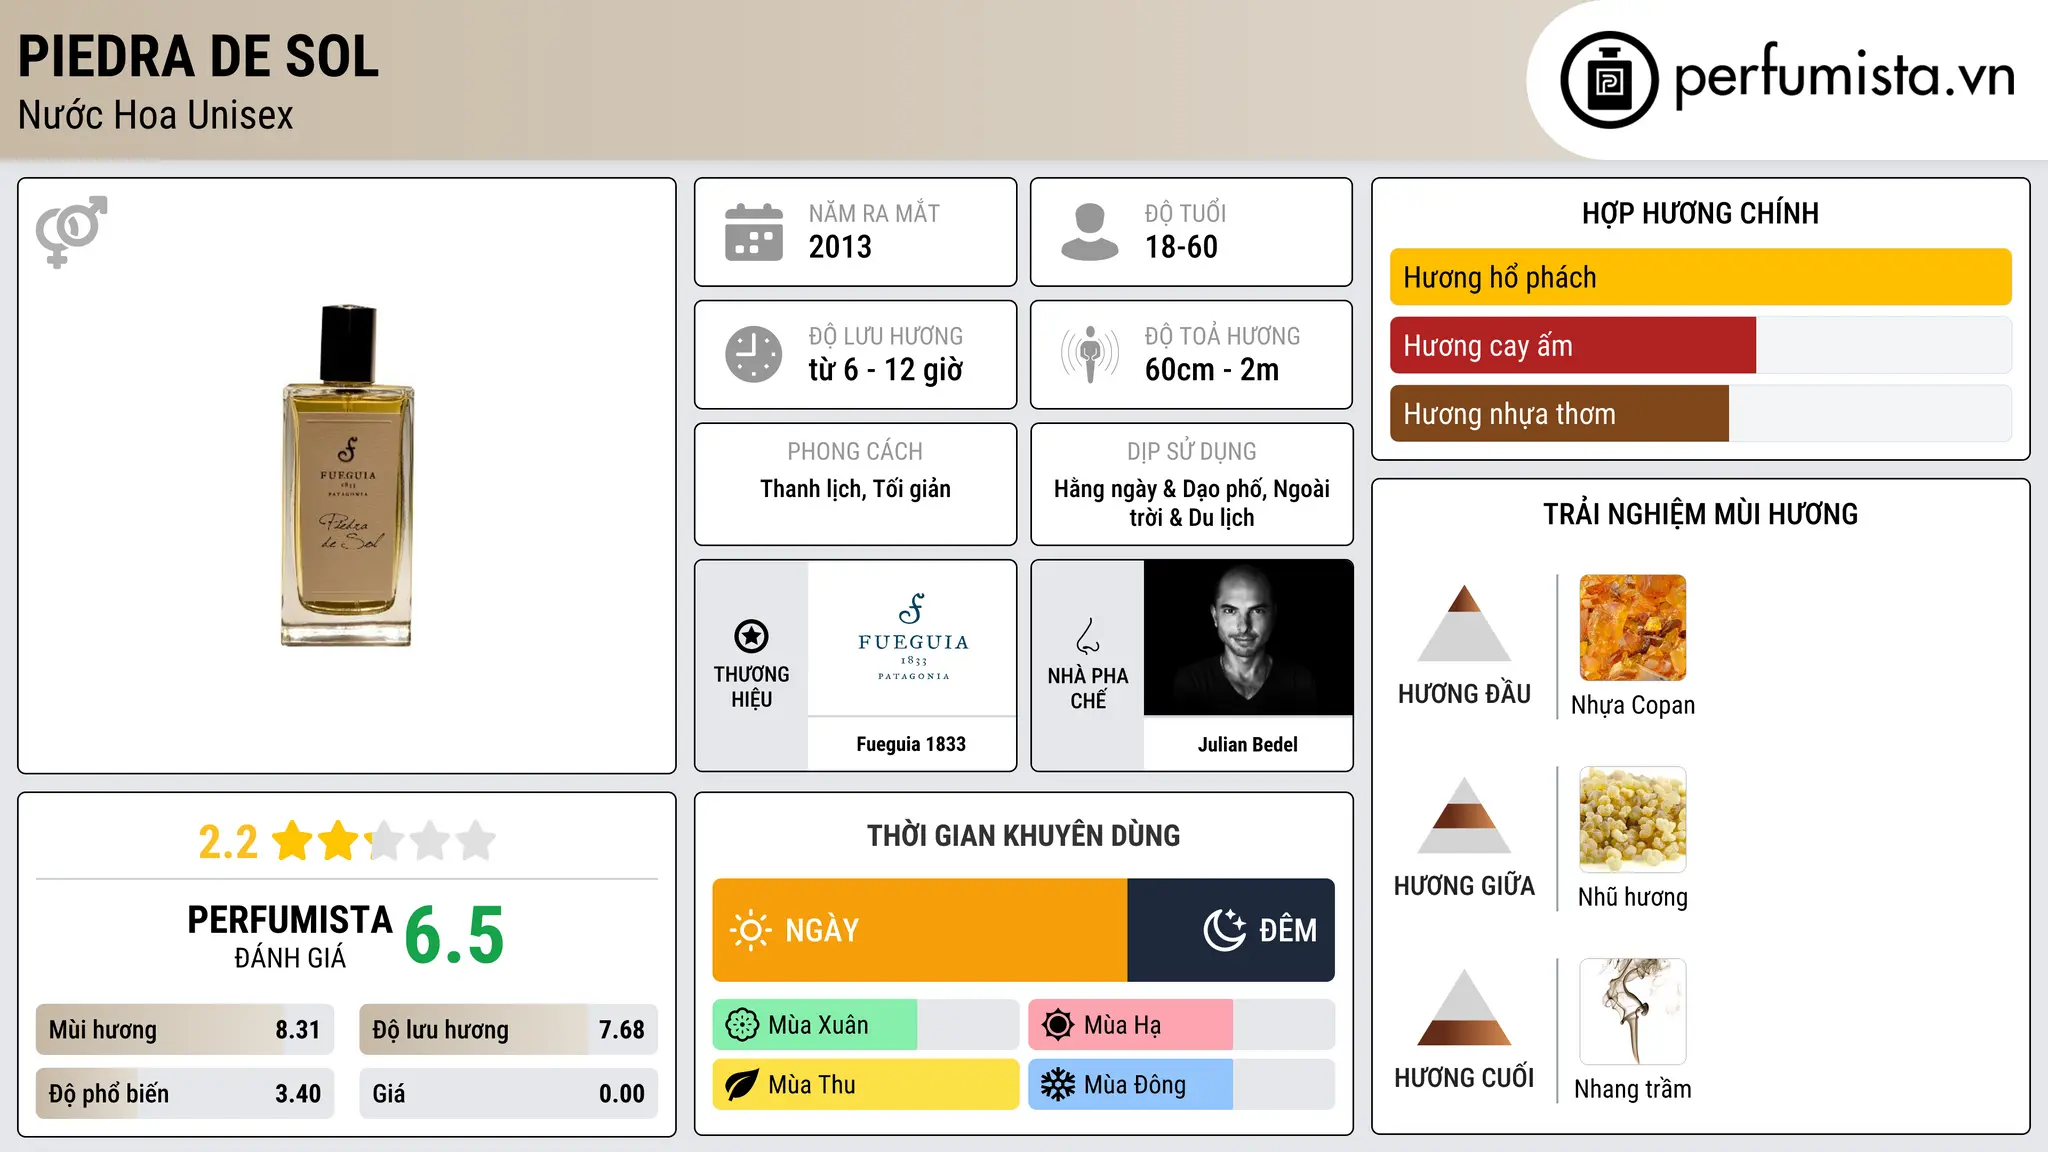Select the Hương hổ phách accord bar
The image size is (2048, 1152).
pos(1700,277)
